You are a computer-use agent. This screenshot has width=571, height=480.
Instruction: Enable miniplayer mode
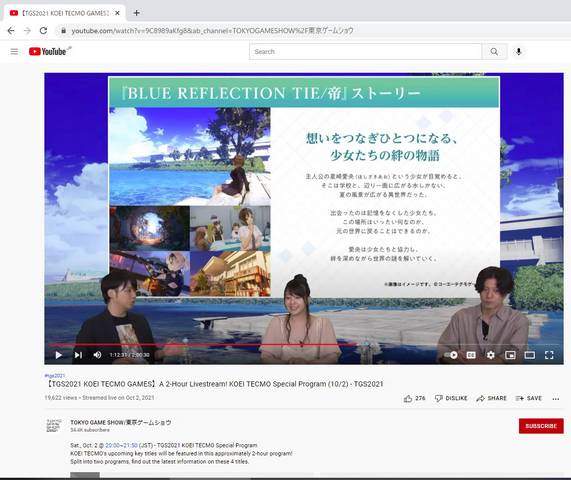510,355
